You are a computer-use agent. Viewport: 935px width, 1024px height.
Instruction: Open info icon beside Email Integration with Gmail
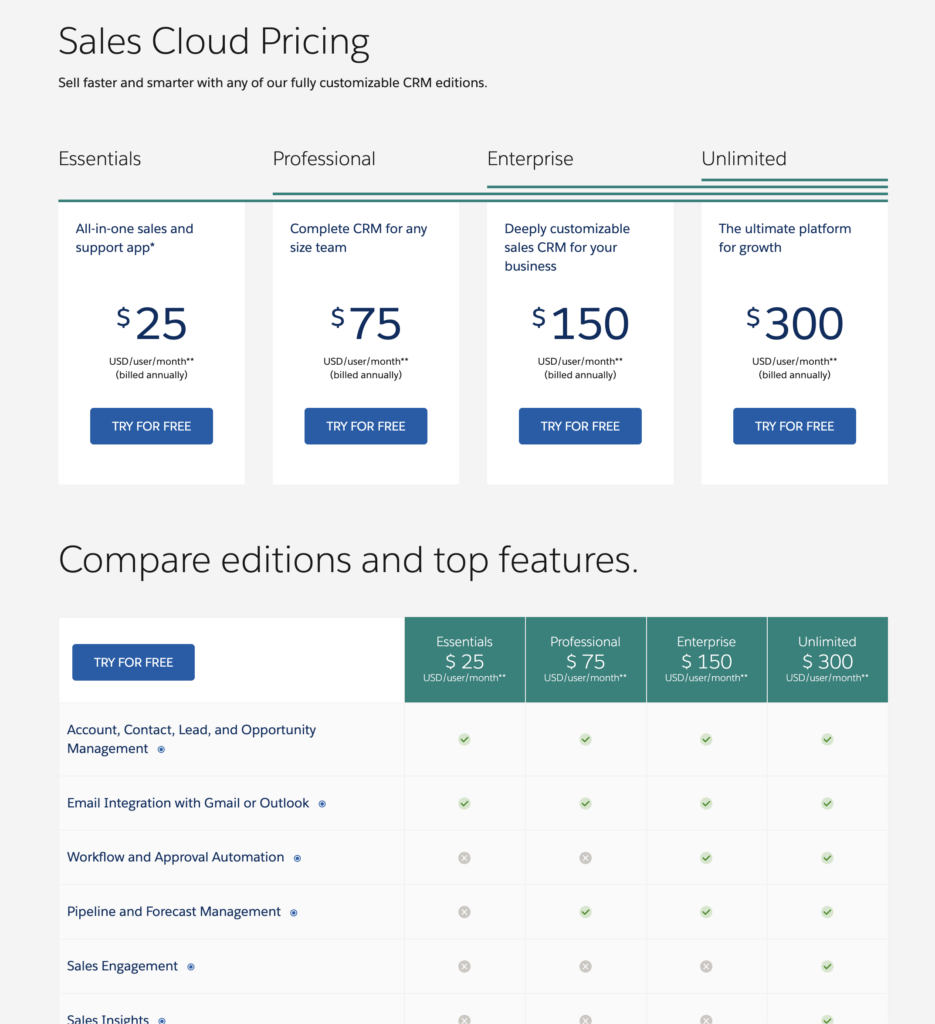tap(322, 804)
